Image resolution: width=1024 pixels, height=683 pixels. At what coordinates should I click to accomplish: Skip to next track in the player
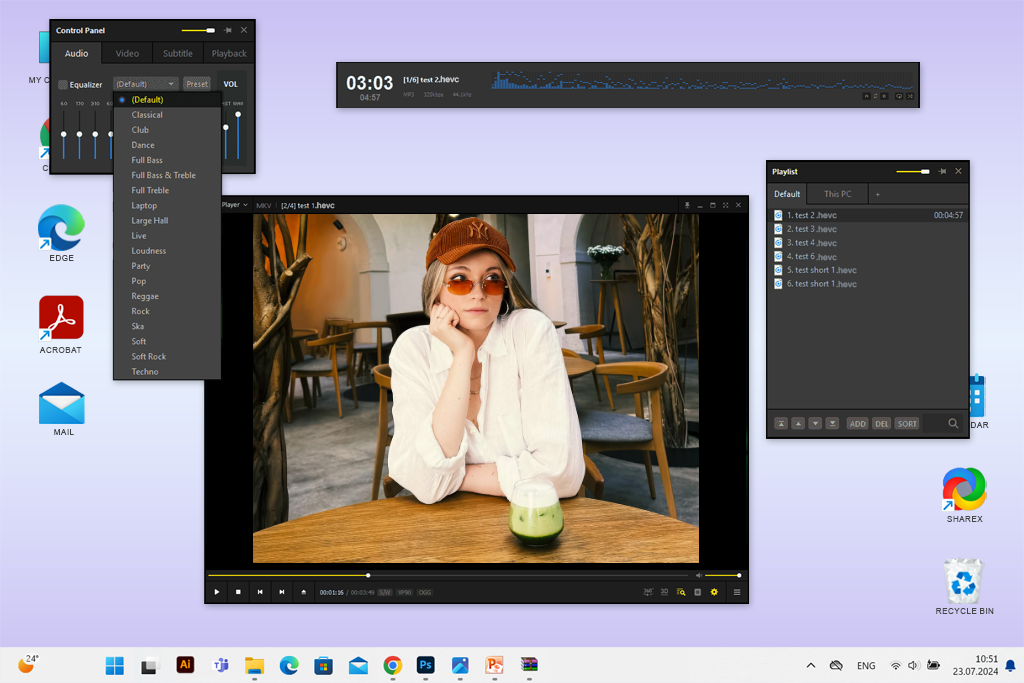pyautogui.click(x=282, y=592)
